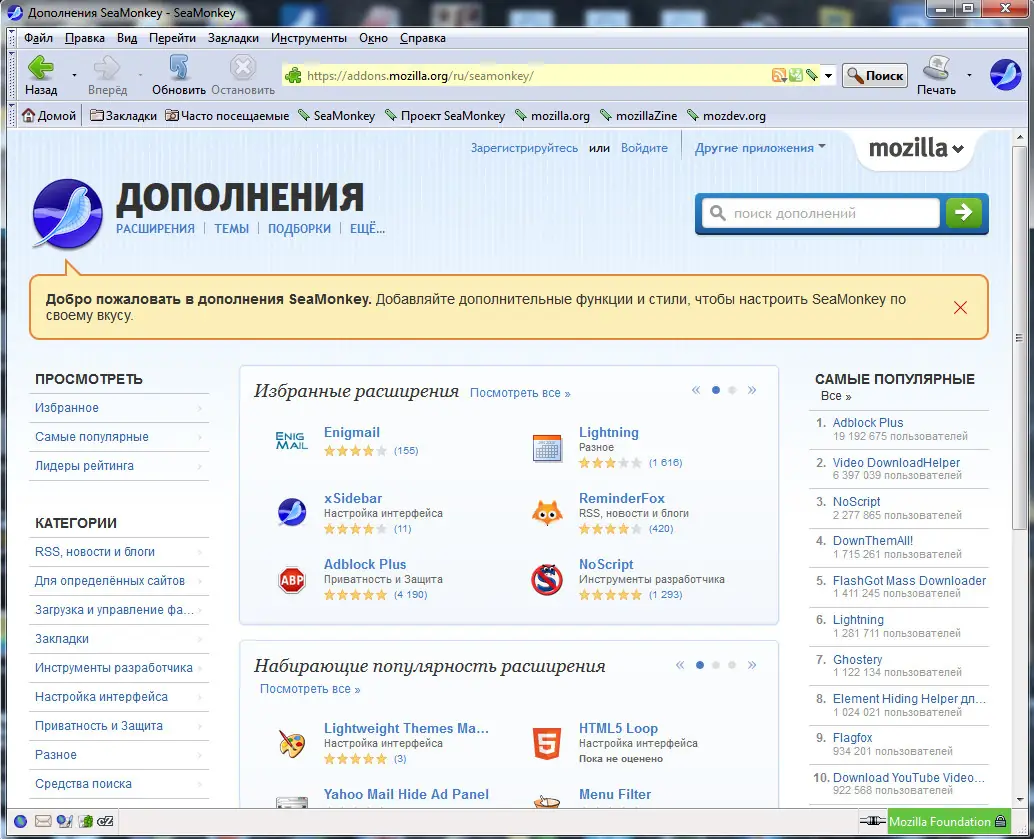Expand the mozilla tab dropdown
Image resolution: width=1034 pixels, height=839 pixels.
(x=916, y=148)
